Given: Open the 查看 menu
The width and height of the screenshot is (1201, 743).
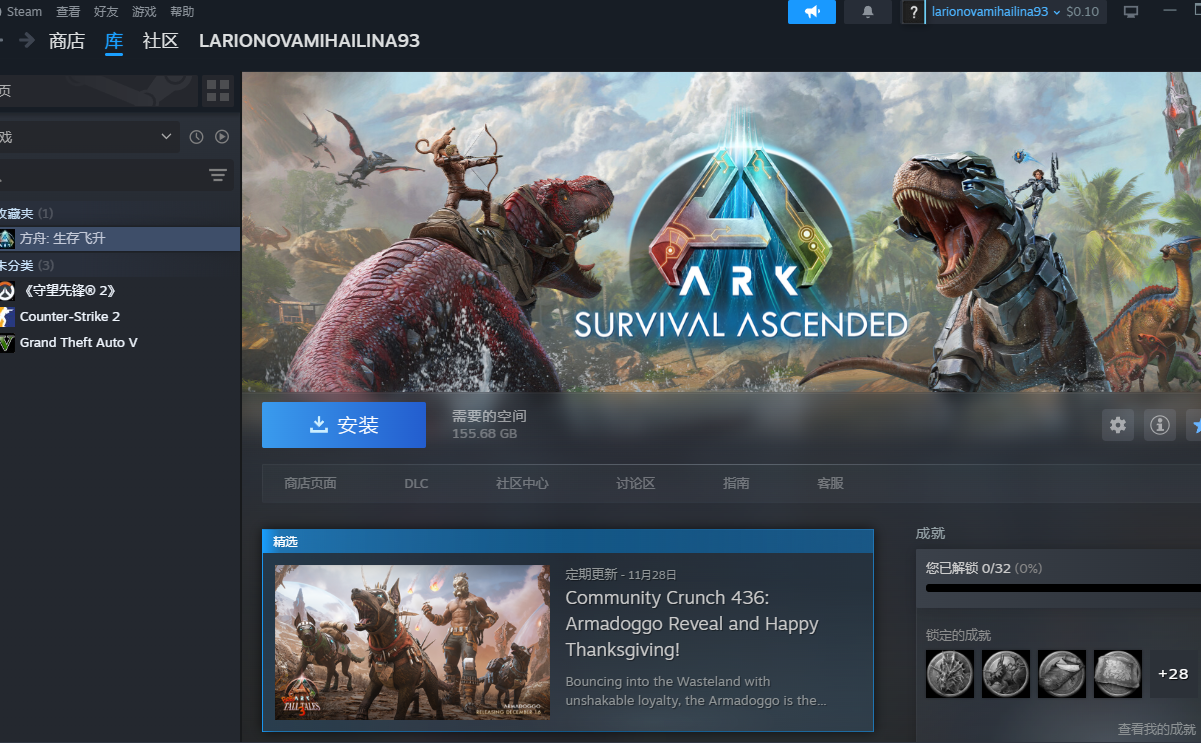Looking at the screenshot, I should pyautogui.click(x=68, y=12).
